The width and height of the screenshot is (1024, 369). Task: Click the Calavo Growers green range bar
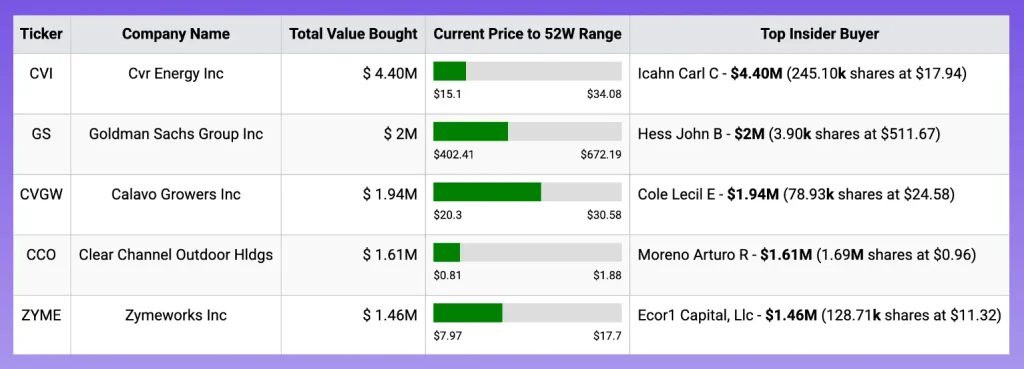click(x=487, y=192)
